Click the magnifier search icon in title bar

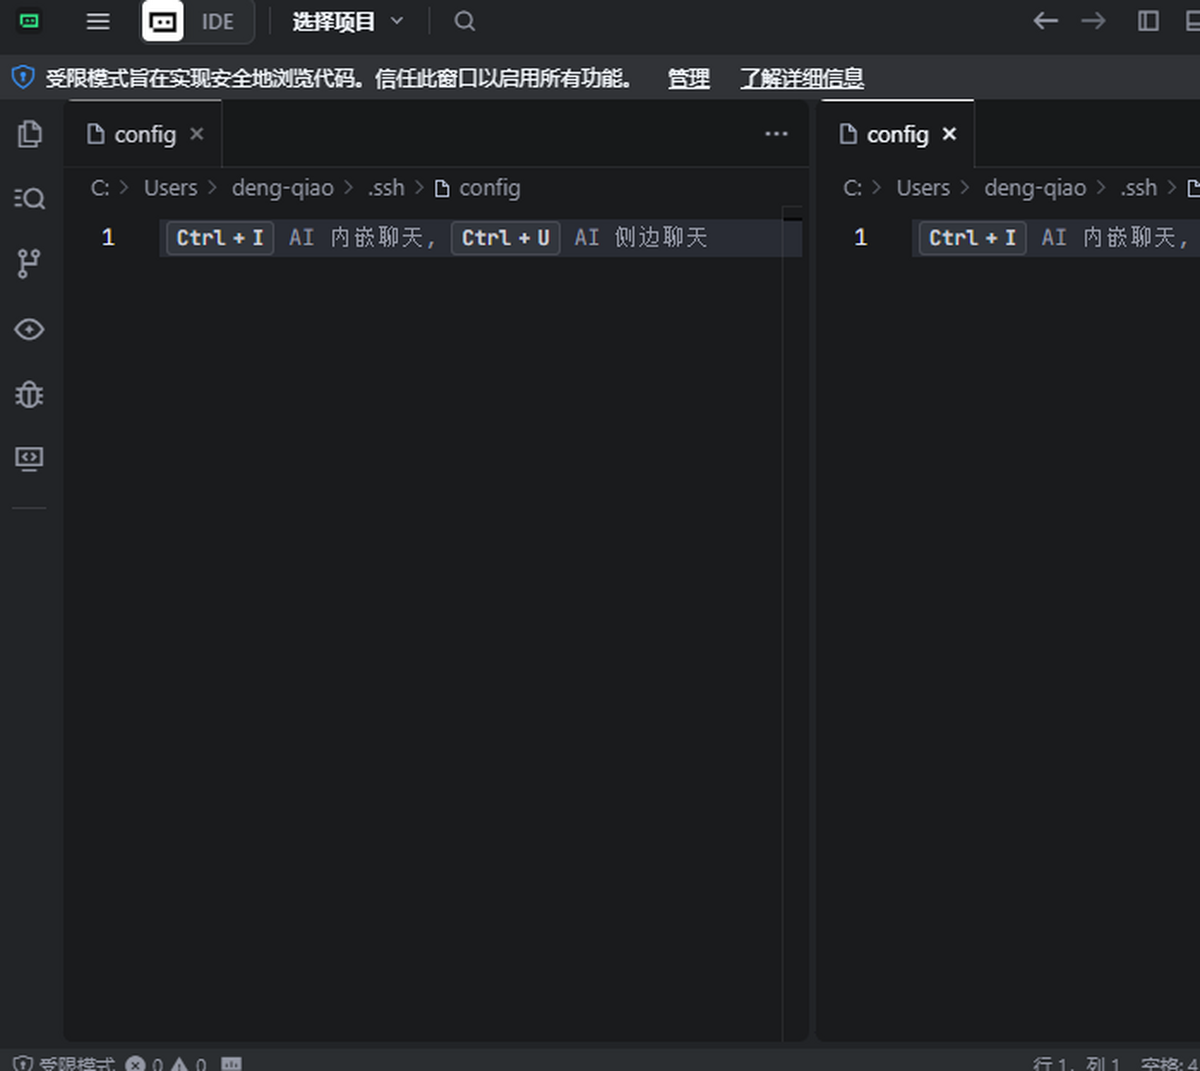(464, 21)
